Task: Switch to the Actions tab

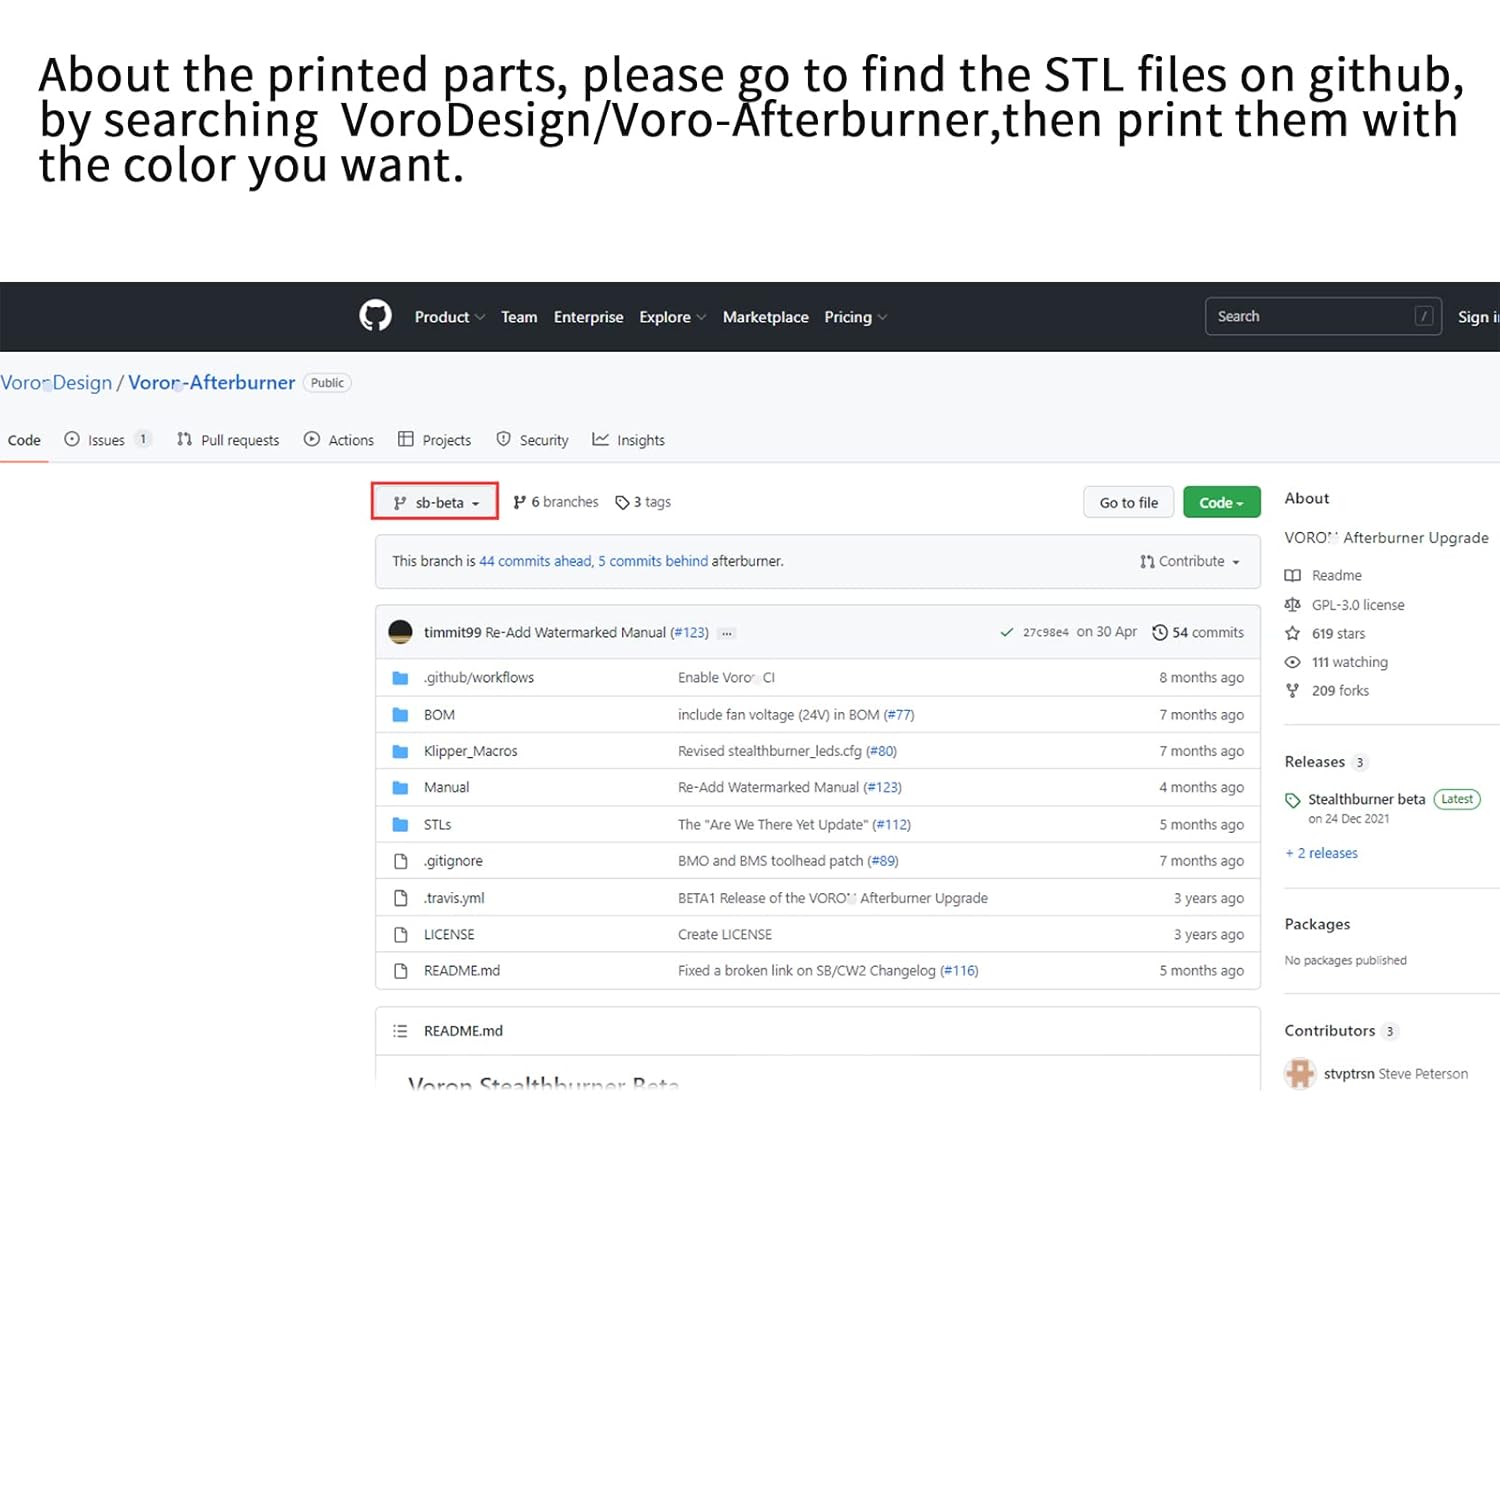Action: pos(339,440)
